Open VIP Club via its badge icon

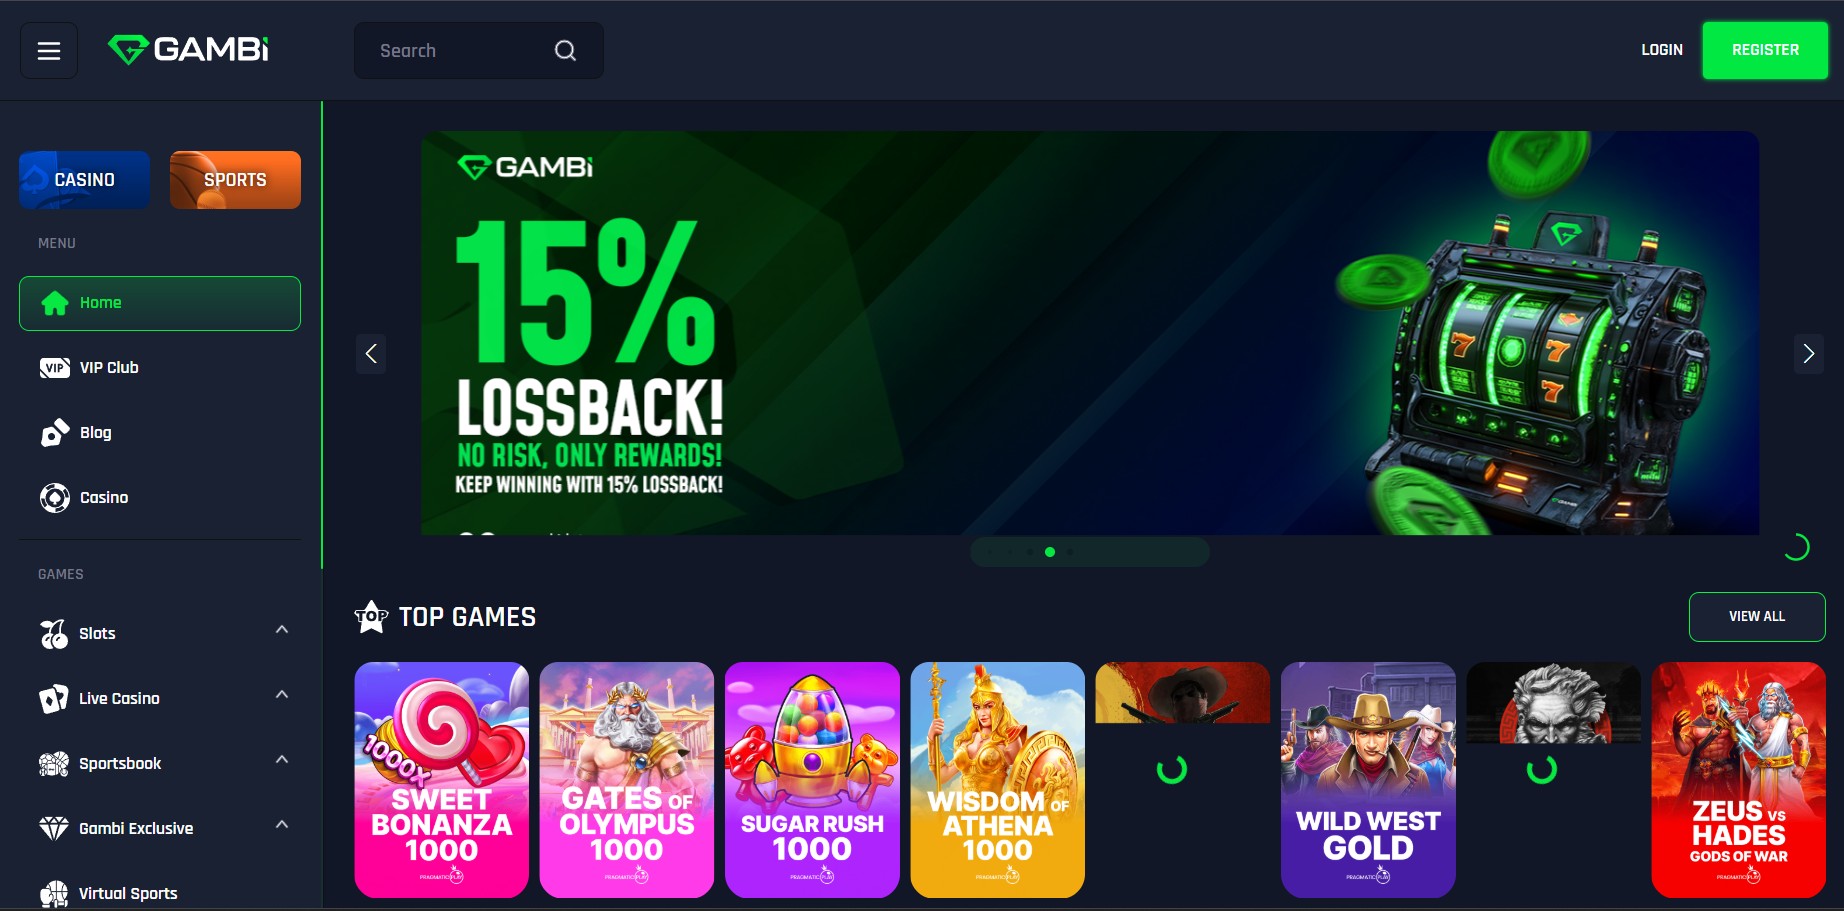pyautogui.click(x=54, y=368)
